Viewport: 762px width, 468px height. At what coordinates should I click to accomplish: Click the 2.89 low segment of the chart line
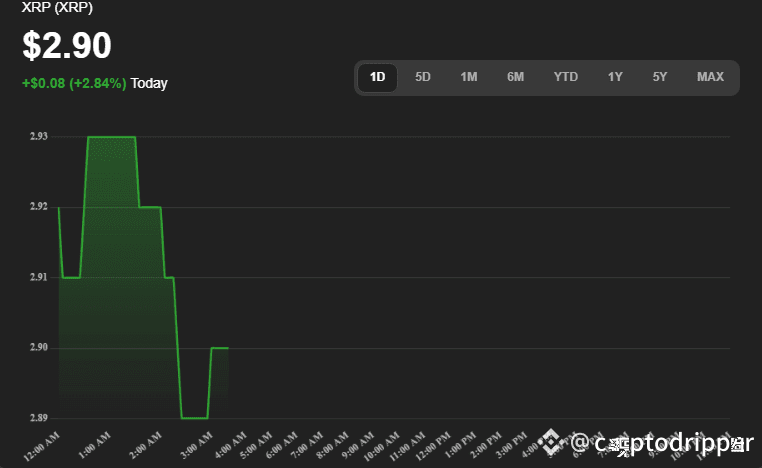pyautogui.click(x=195, y=418)
